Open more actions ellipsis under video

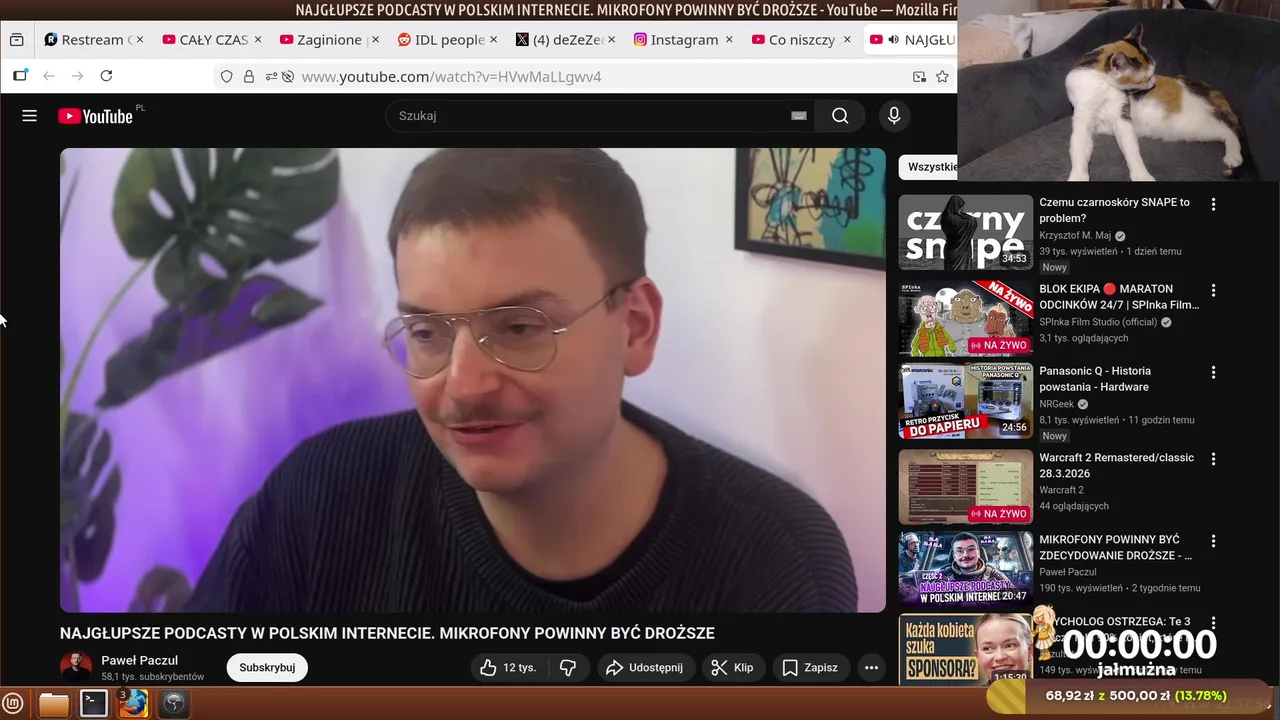point(871,668)
